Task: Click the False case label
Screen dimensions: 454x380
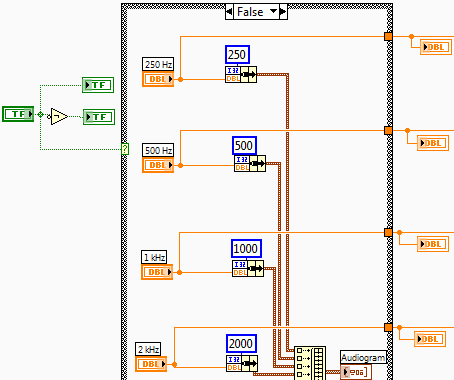Action: [250, 12]
